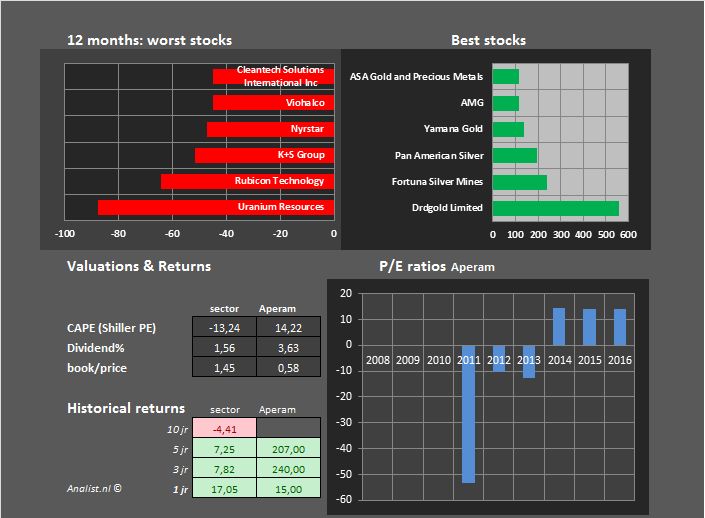Click the Uranium Resources red bar
This screenshot has width=705, height=518.
pyautogui.click(x=216, y=207)
